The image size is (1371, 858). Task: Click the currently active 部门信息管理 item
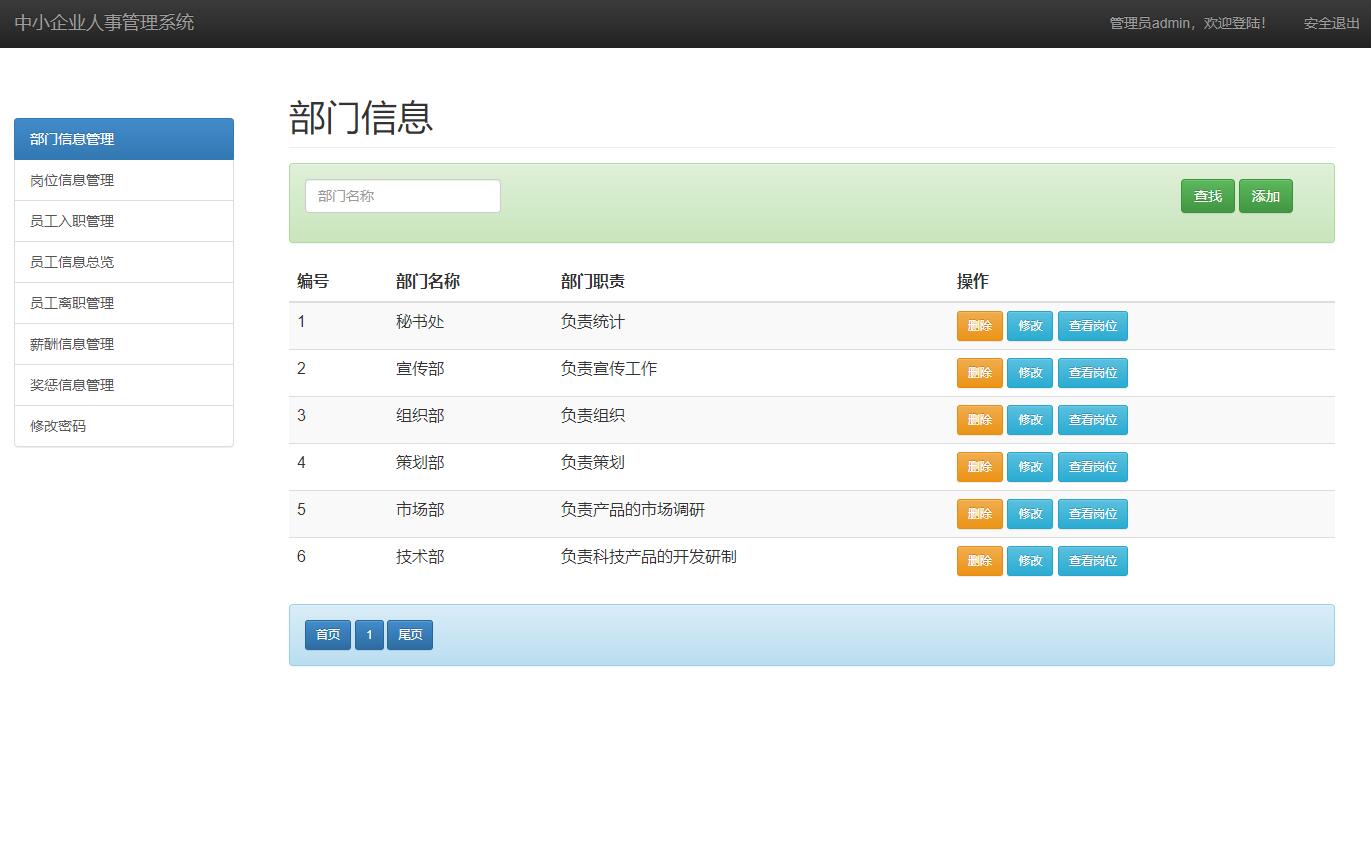click(70, 139)
